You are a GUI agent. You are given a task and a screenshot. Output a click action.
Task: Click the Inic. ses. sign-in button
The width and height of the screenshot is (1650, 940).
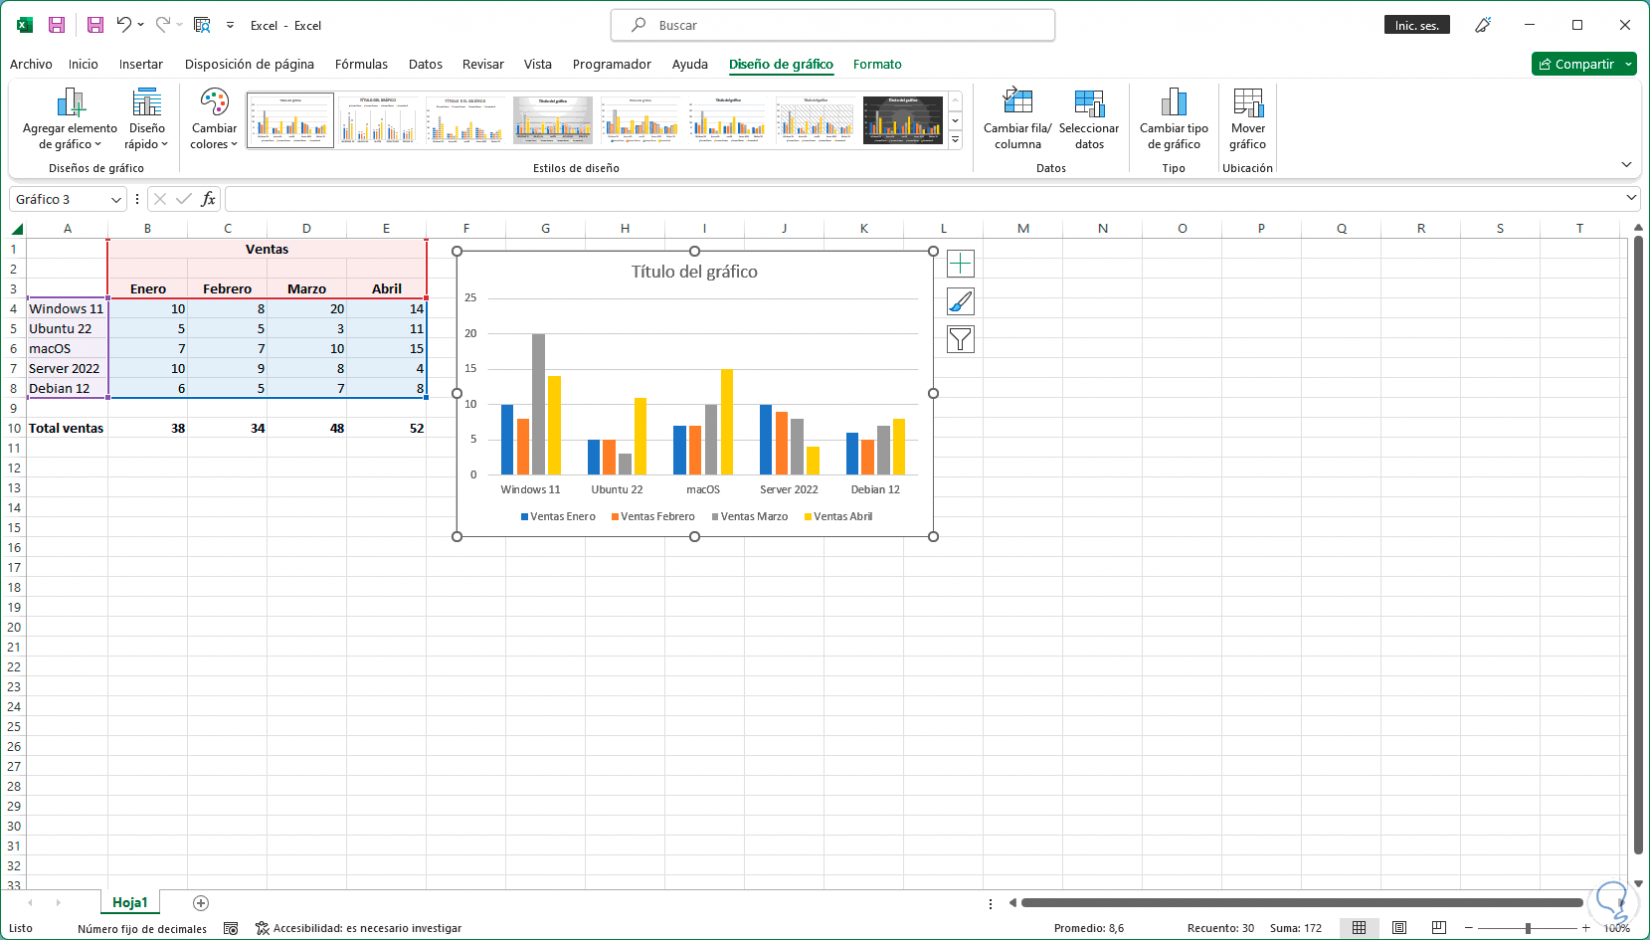click(x=1417, y=25)
